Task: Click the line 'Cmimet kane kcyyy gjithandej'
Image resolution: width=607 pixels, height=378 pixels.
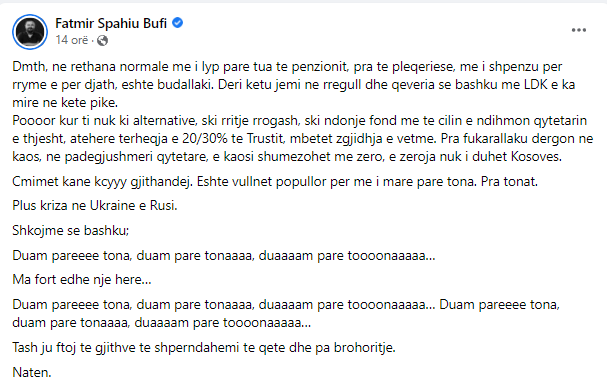Action: (x=275, y=181)
